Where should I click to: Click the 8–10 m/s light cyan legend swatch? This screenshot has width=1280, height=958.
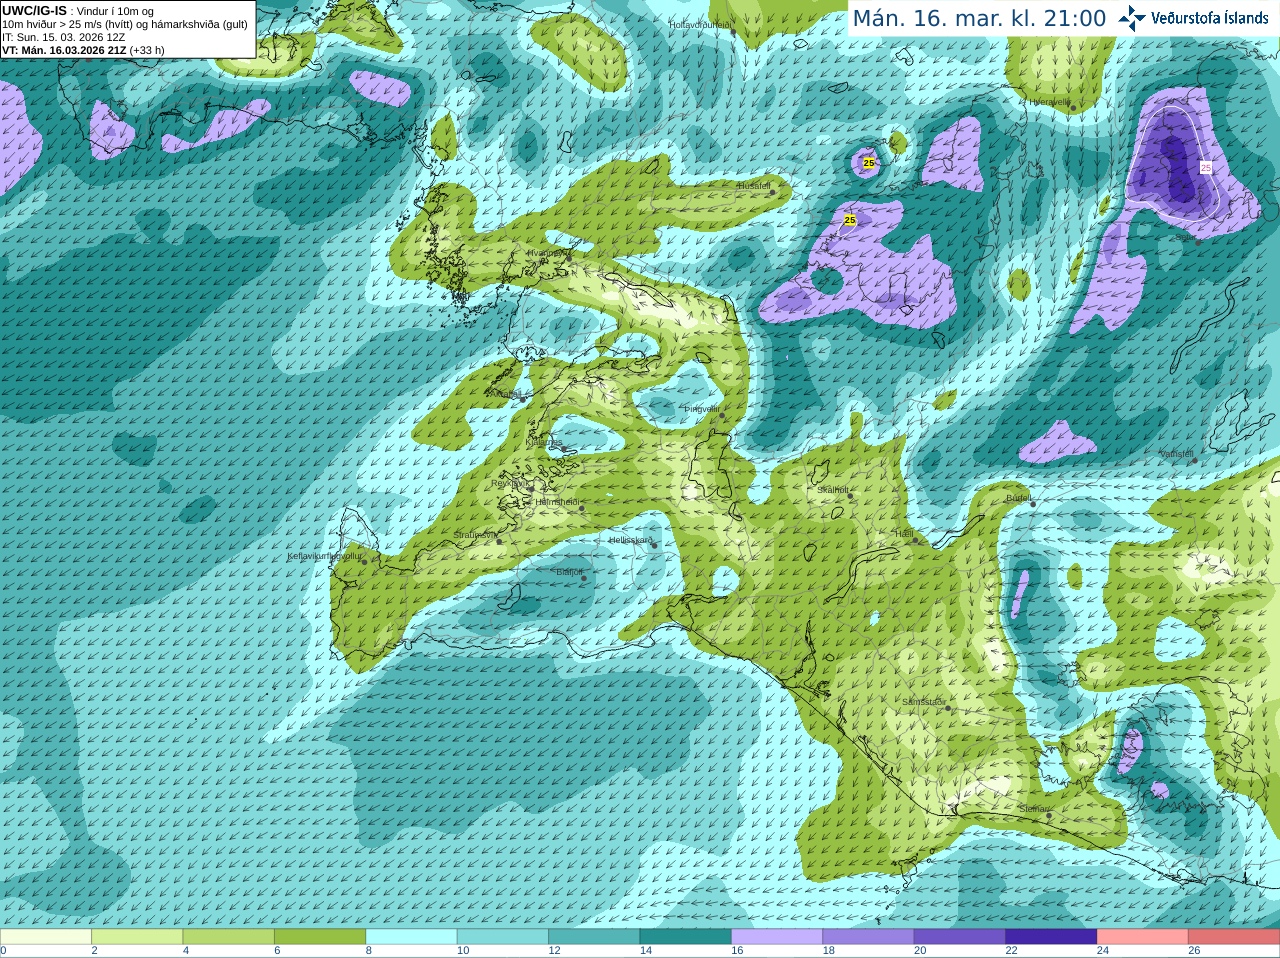click(411, 937)
